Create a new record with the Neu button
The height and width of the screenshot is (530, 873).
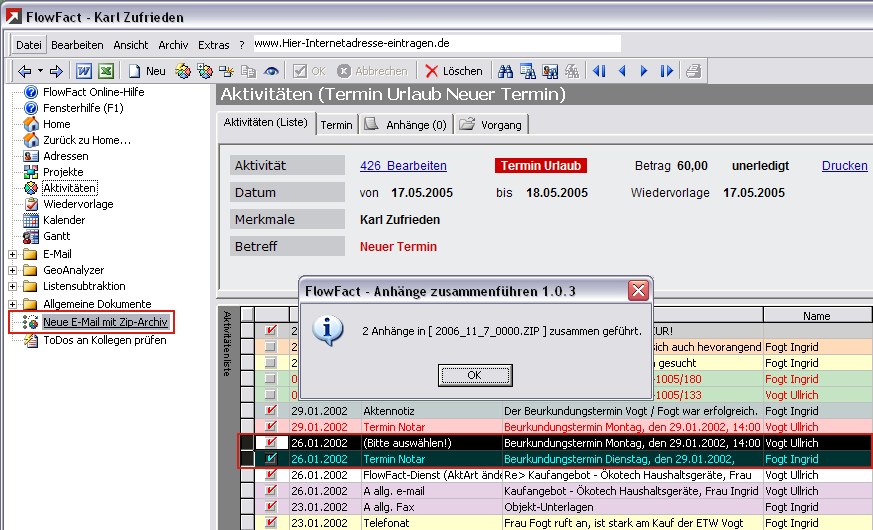[148, 71]
